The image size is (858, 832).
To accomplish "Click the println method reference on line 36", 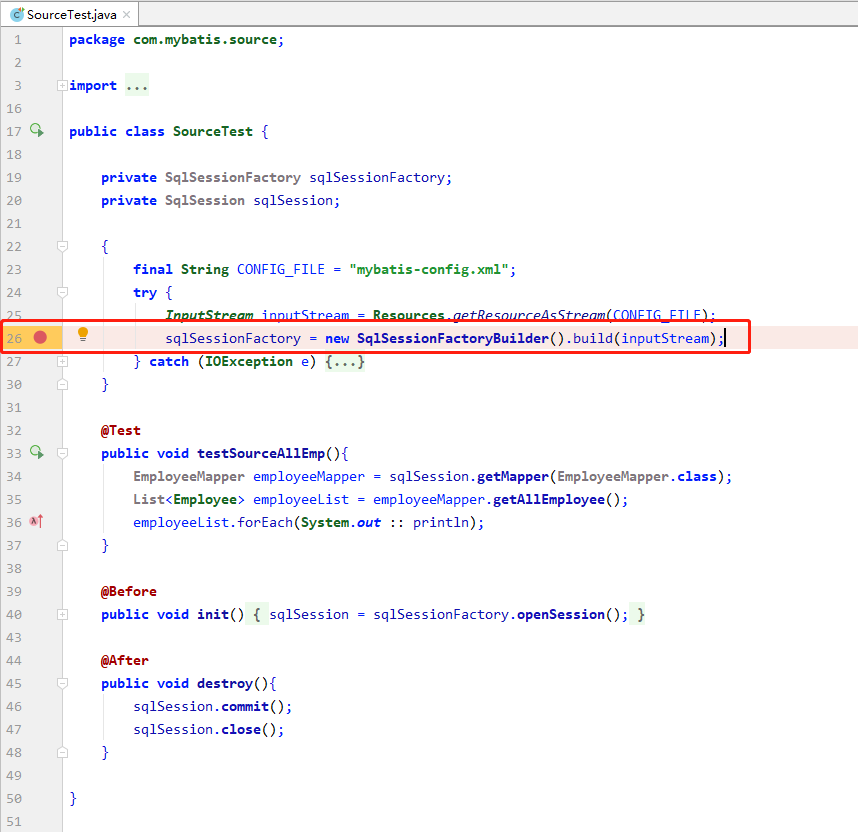I will (441, 522).
